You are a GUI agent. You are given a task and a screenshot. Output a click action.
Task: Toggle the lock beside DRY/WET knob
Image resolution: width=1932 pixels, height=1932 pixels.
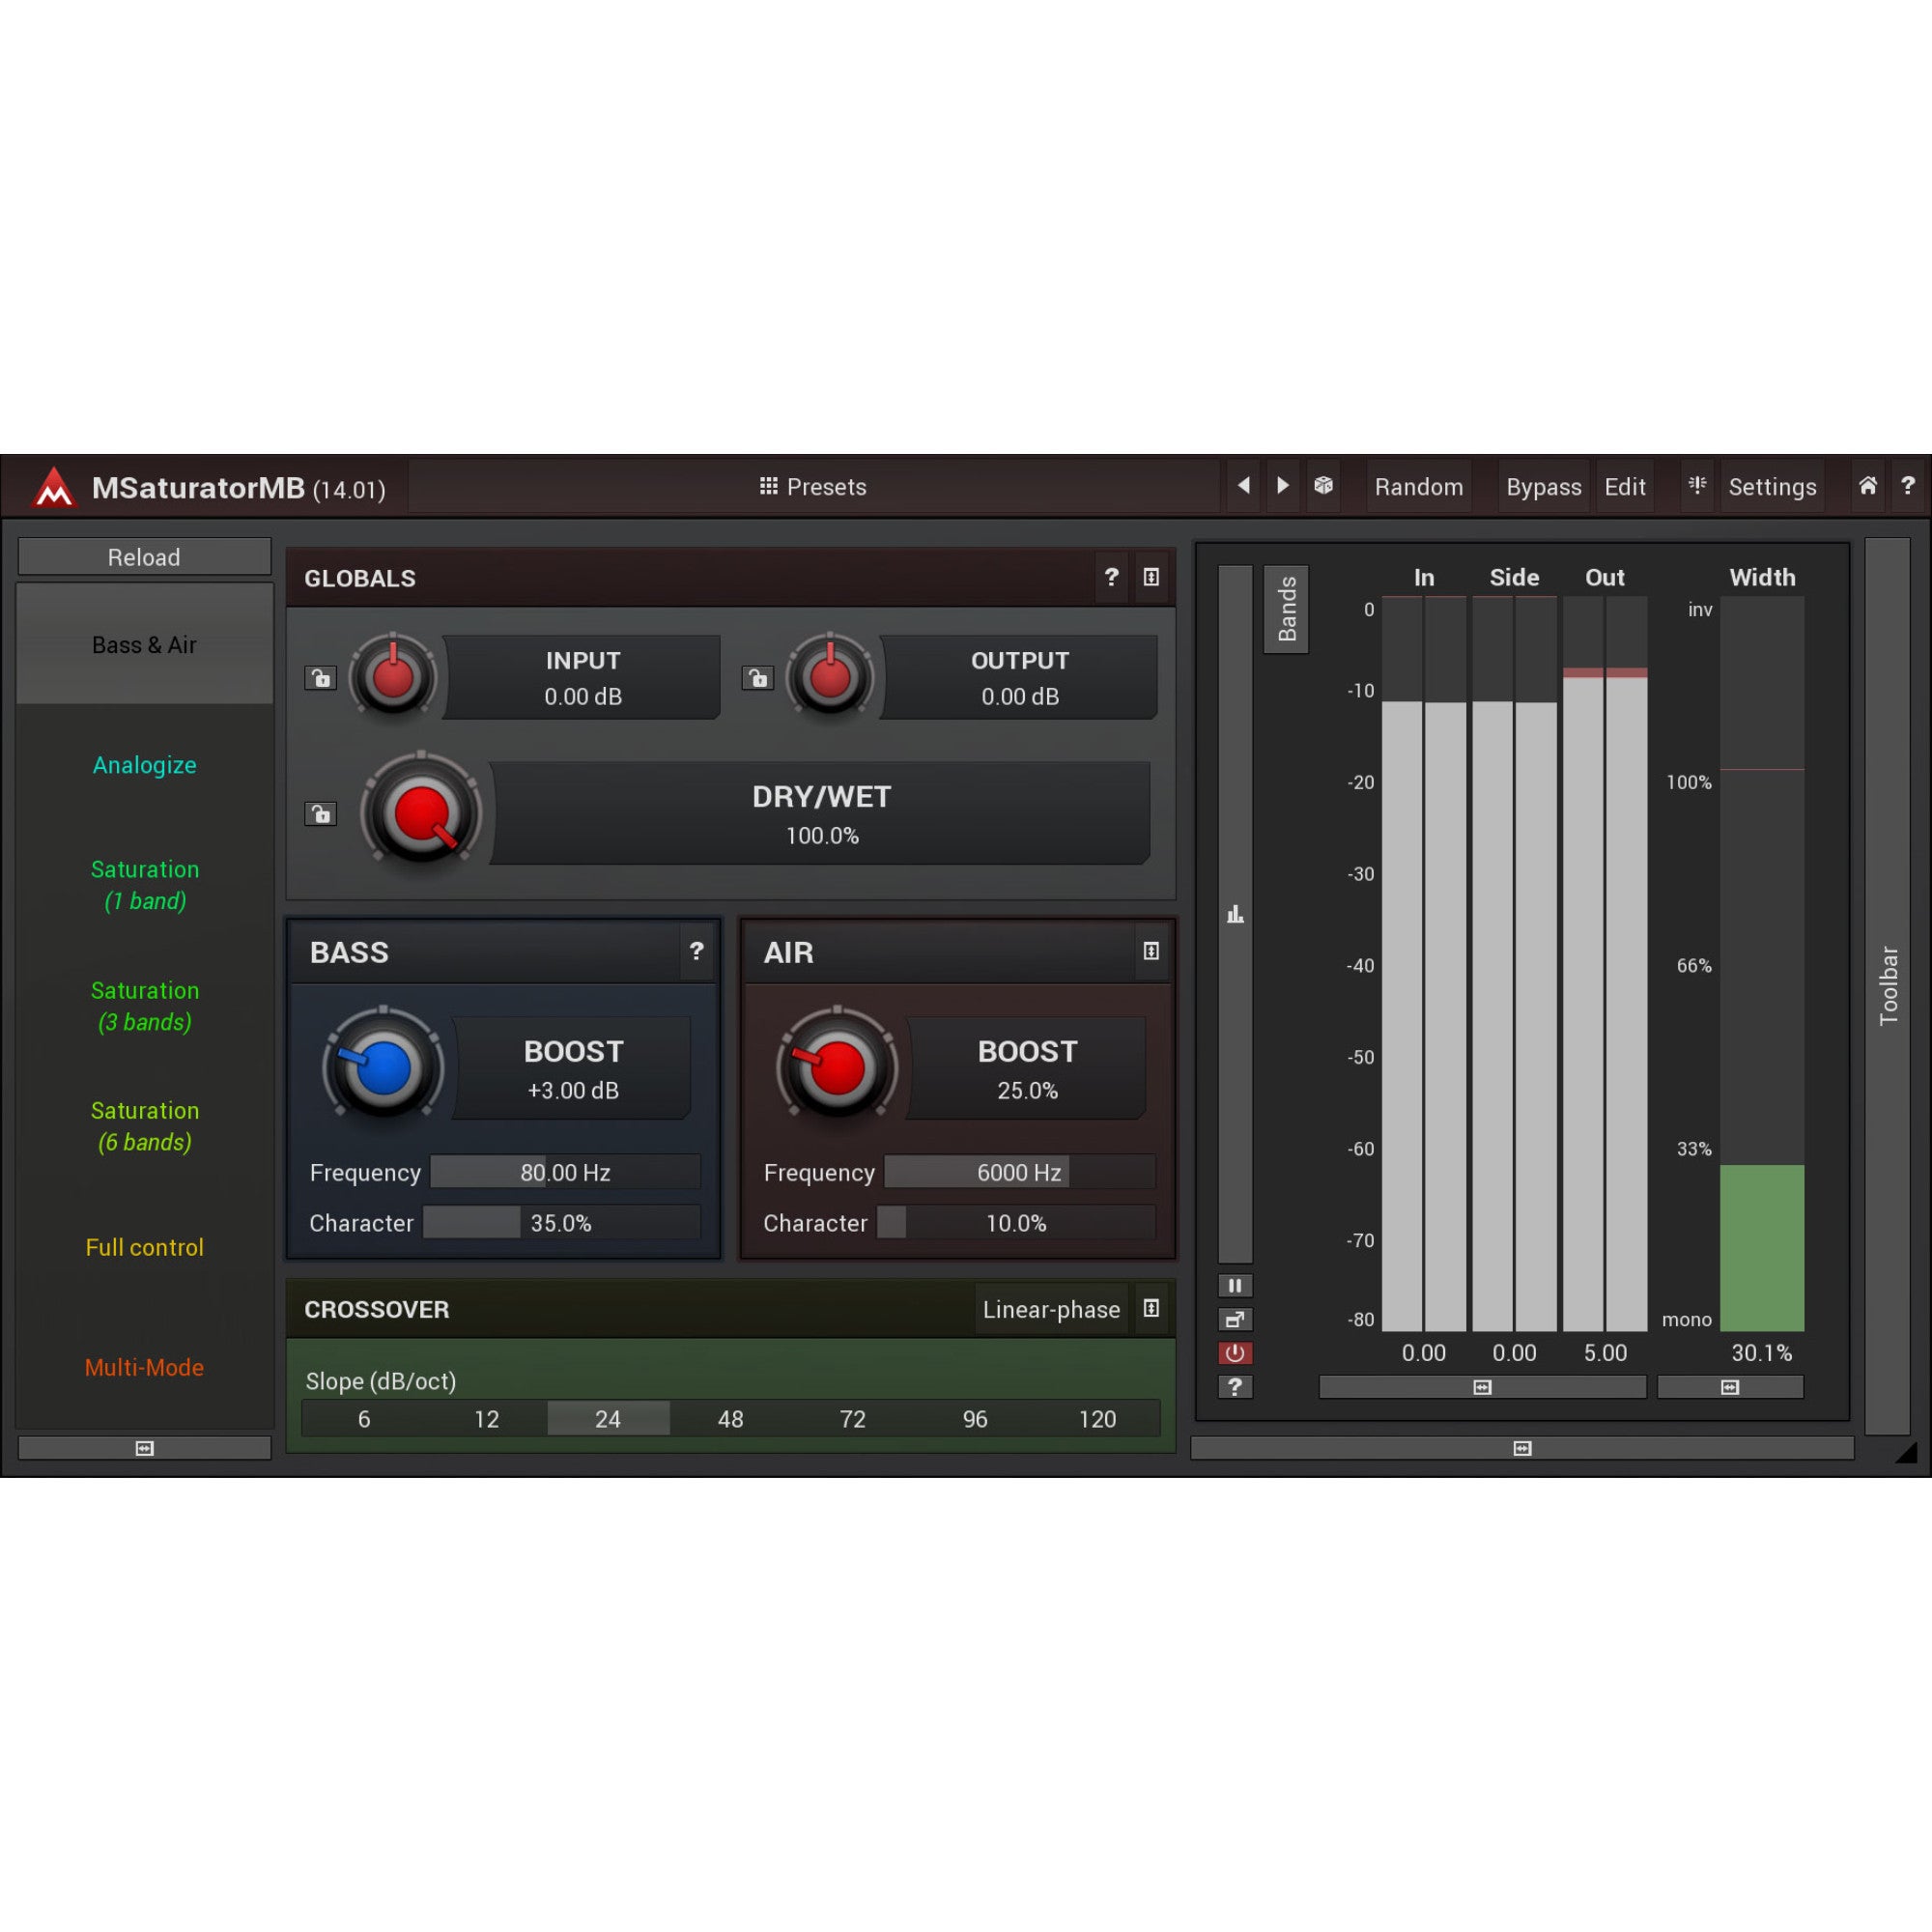(x=320, y=813)
